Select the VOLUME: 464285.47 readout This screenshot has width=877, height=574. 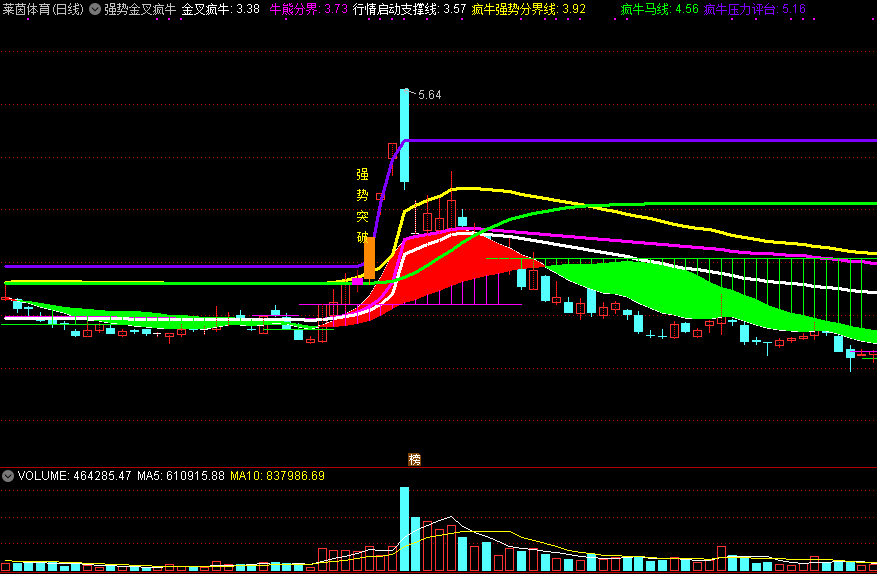(x=74, y=476)
